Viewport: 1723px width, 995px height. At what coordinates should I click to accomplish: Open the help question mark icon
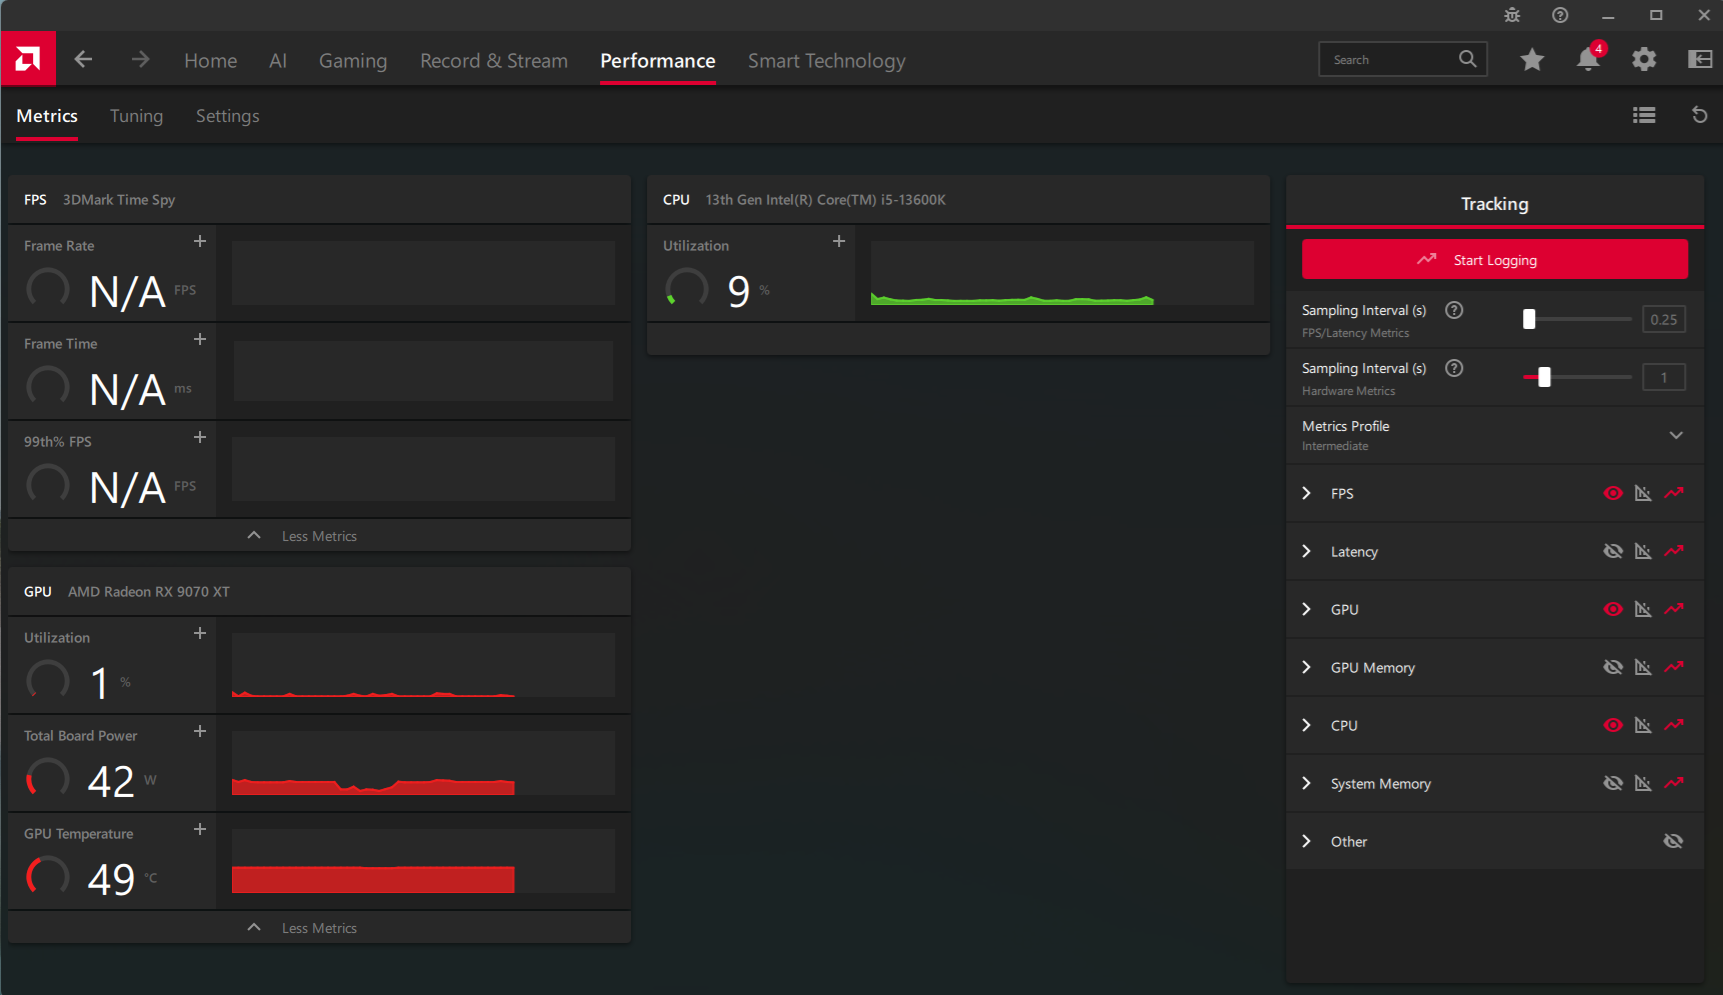click(x=1560, y=15)
